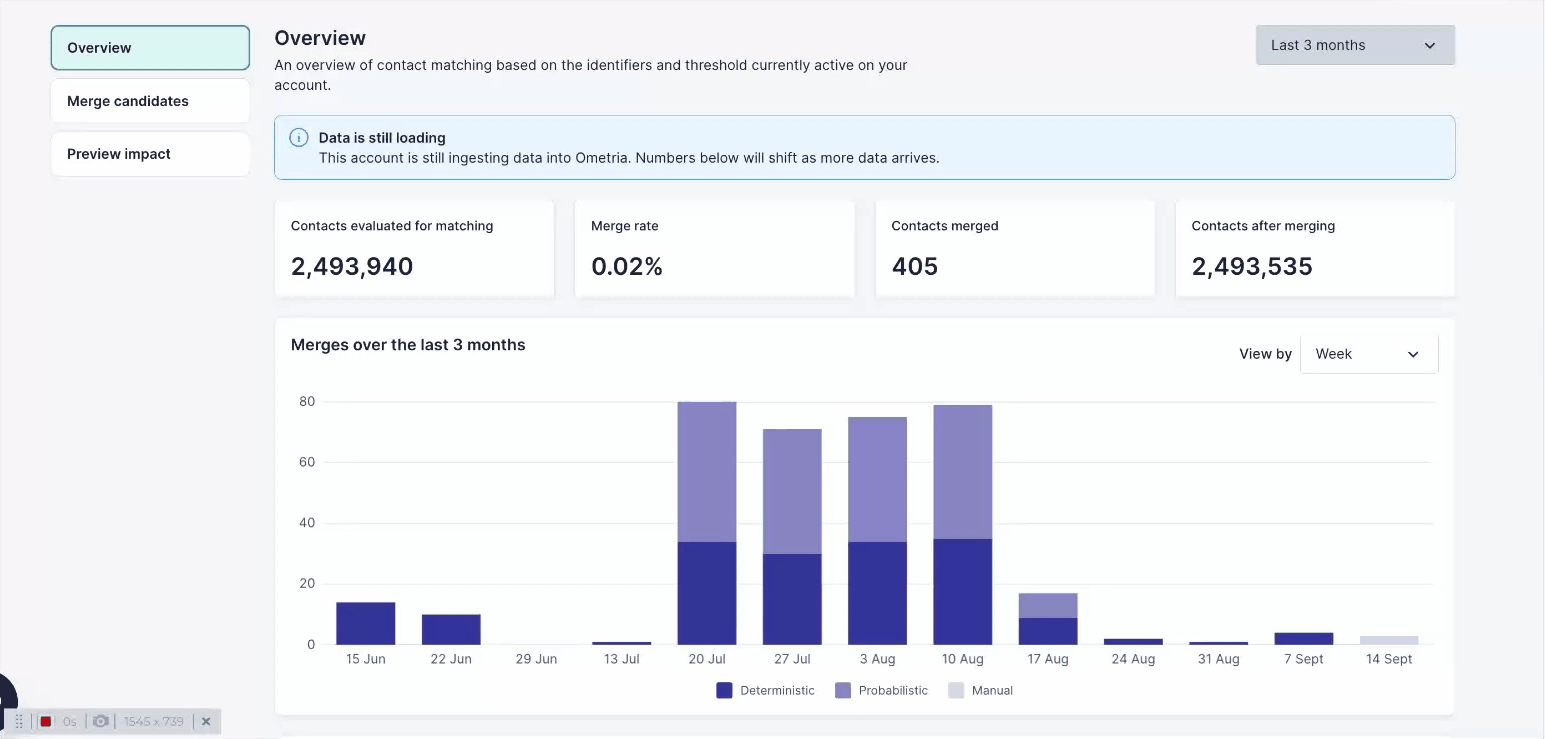The width and height of the screenshot is (1545, 739).
Task: Click the 15 Jun deterministic bar
Action: (366, 623)
